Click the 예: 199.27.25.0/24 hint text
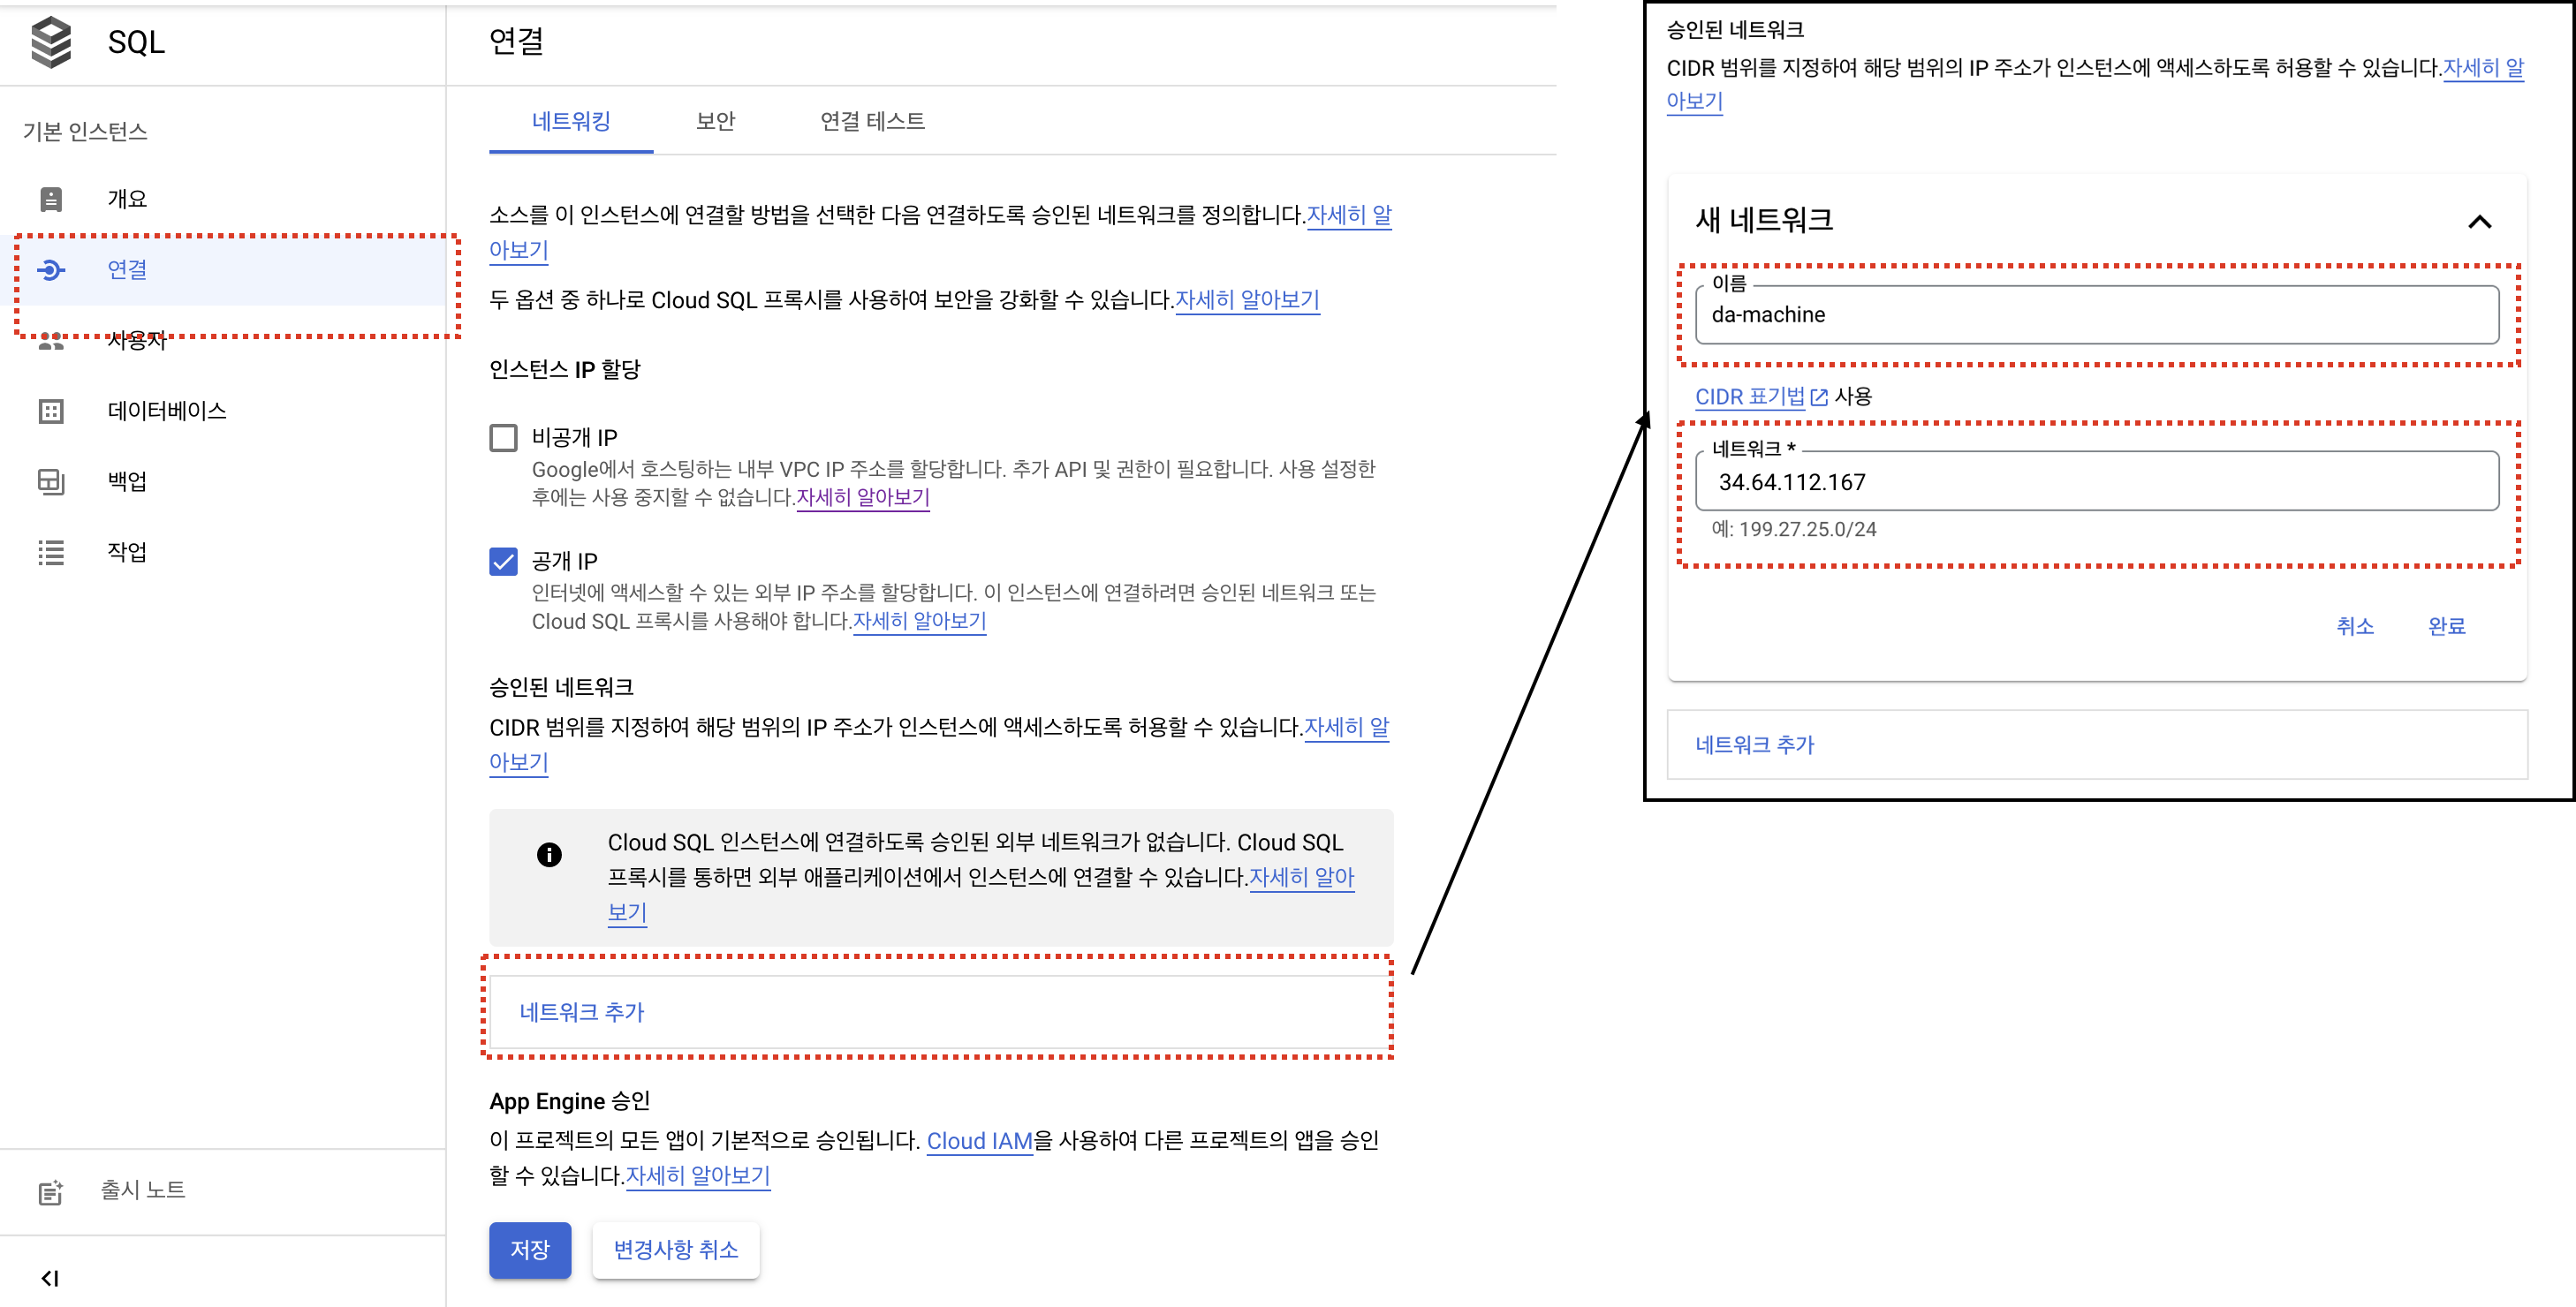Image resolution: width=2576 pixels, height=1307 pixels. [x=1794, y=530]
